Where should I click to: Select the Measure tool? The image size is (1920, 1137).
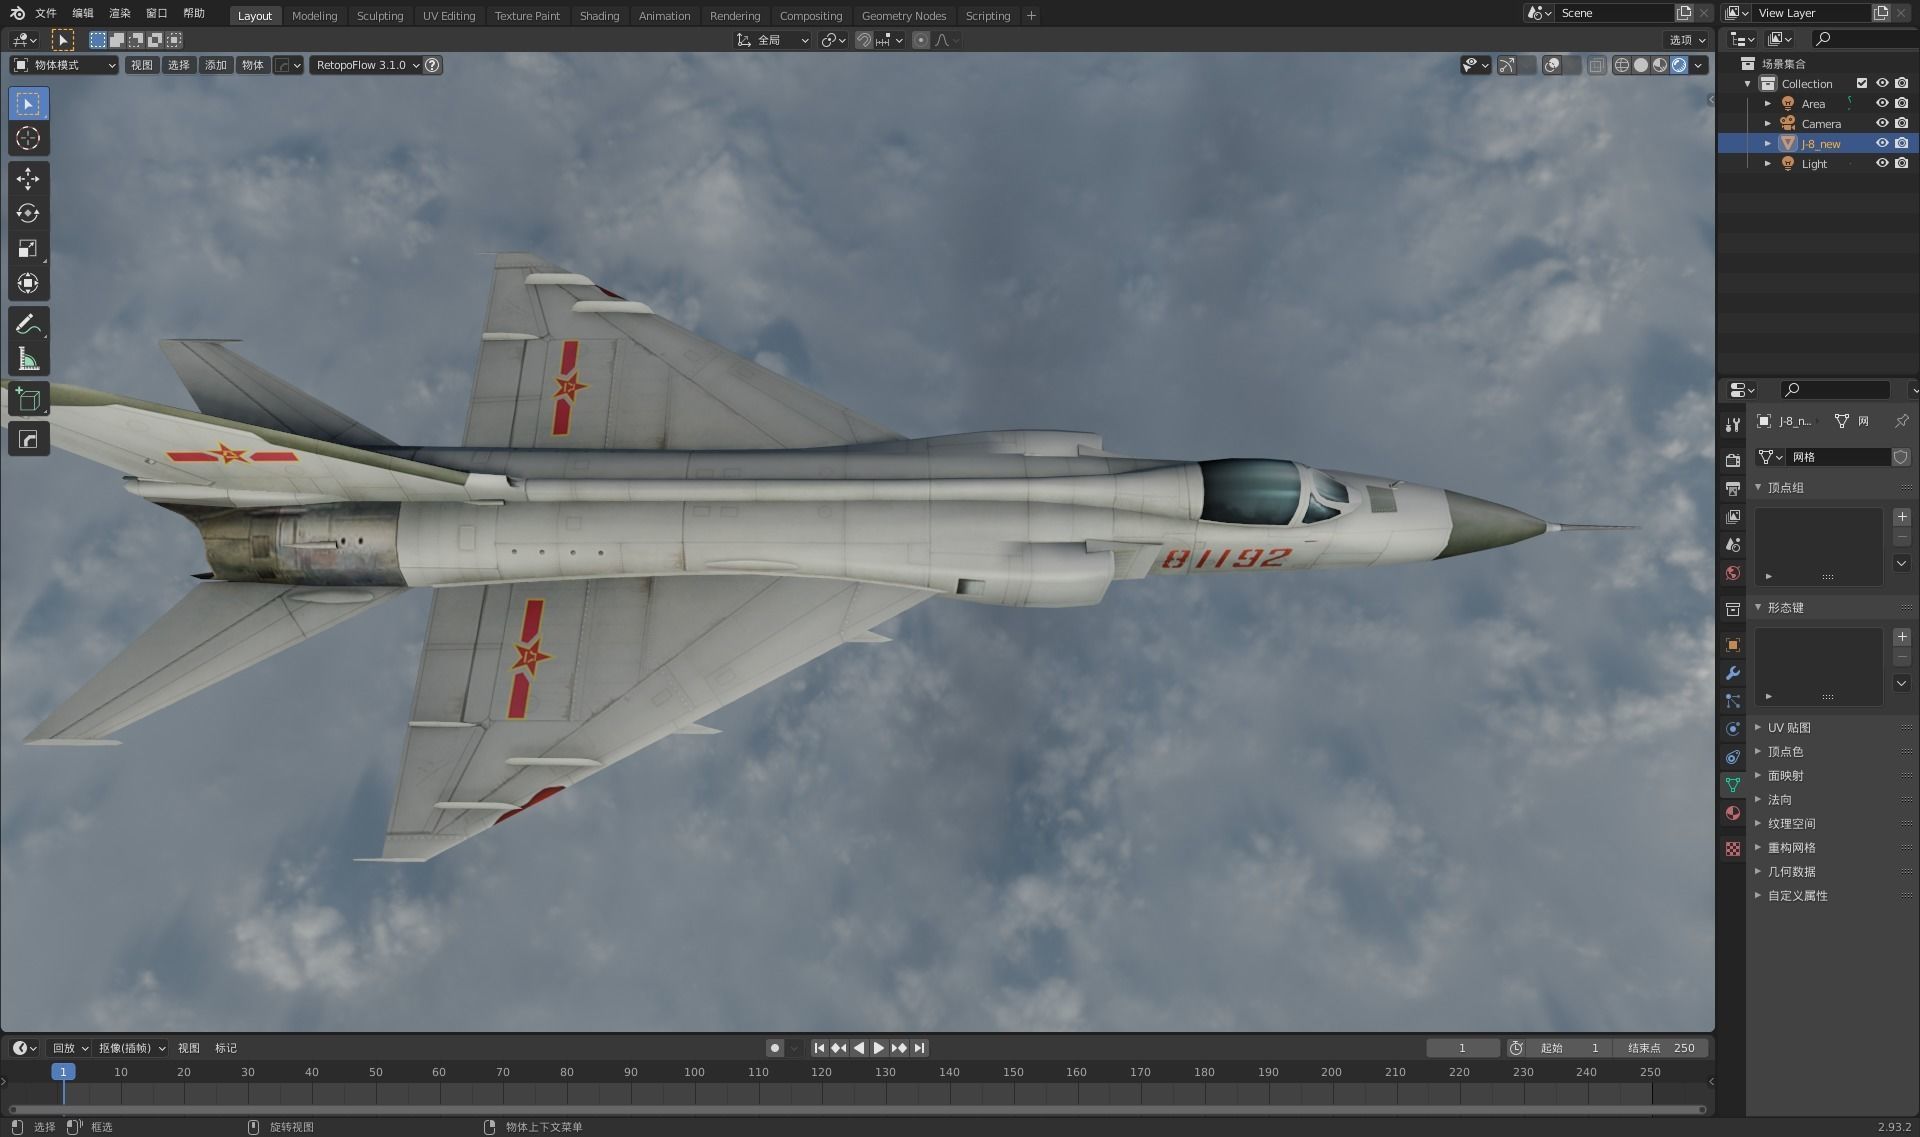coord(28,359)
